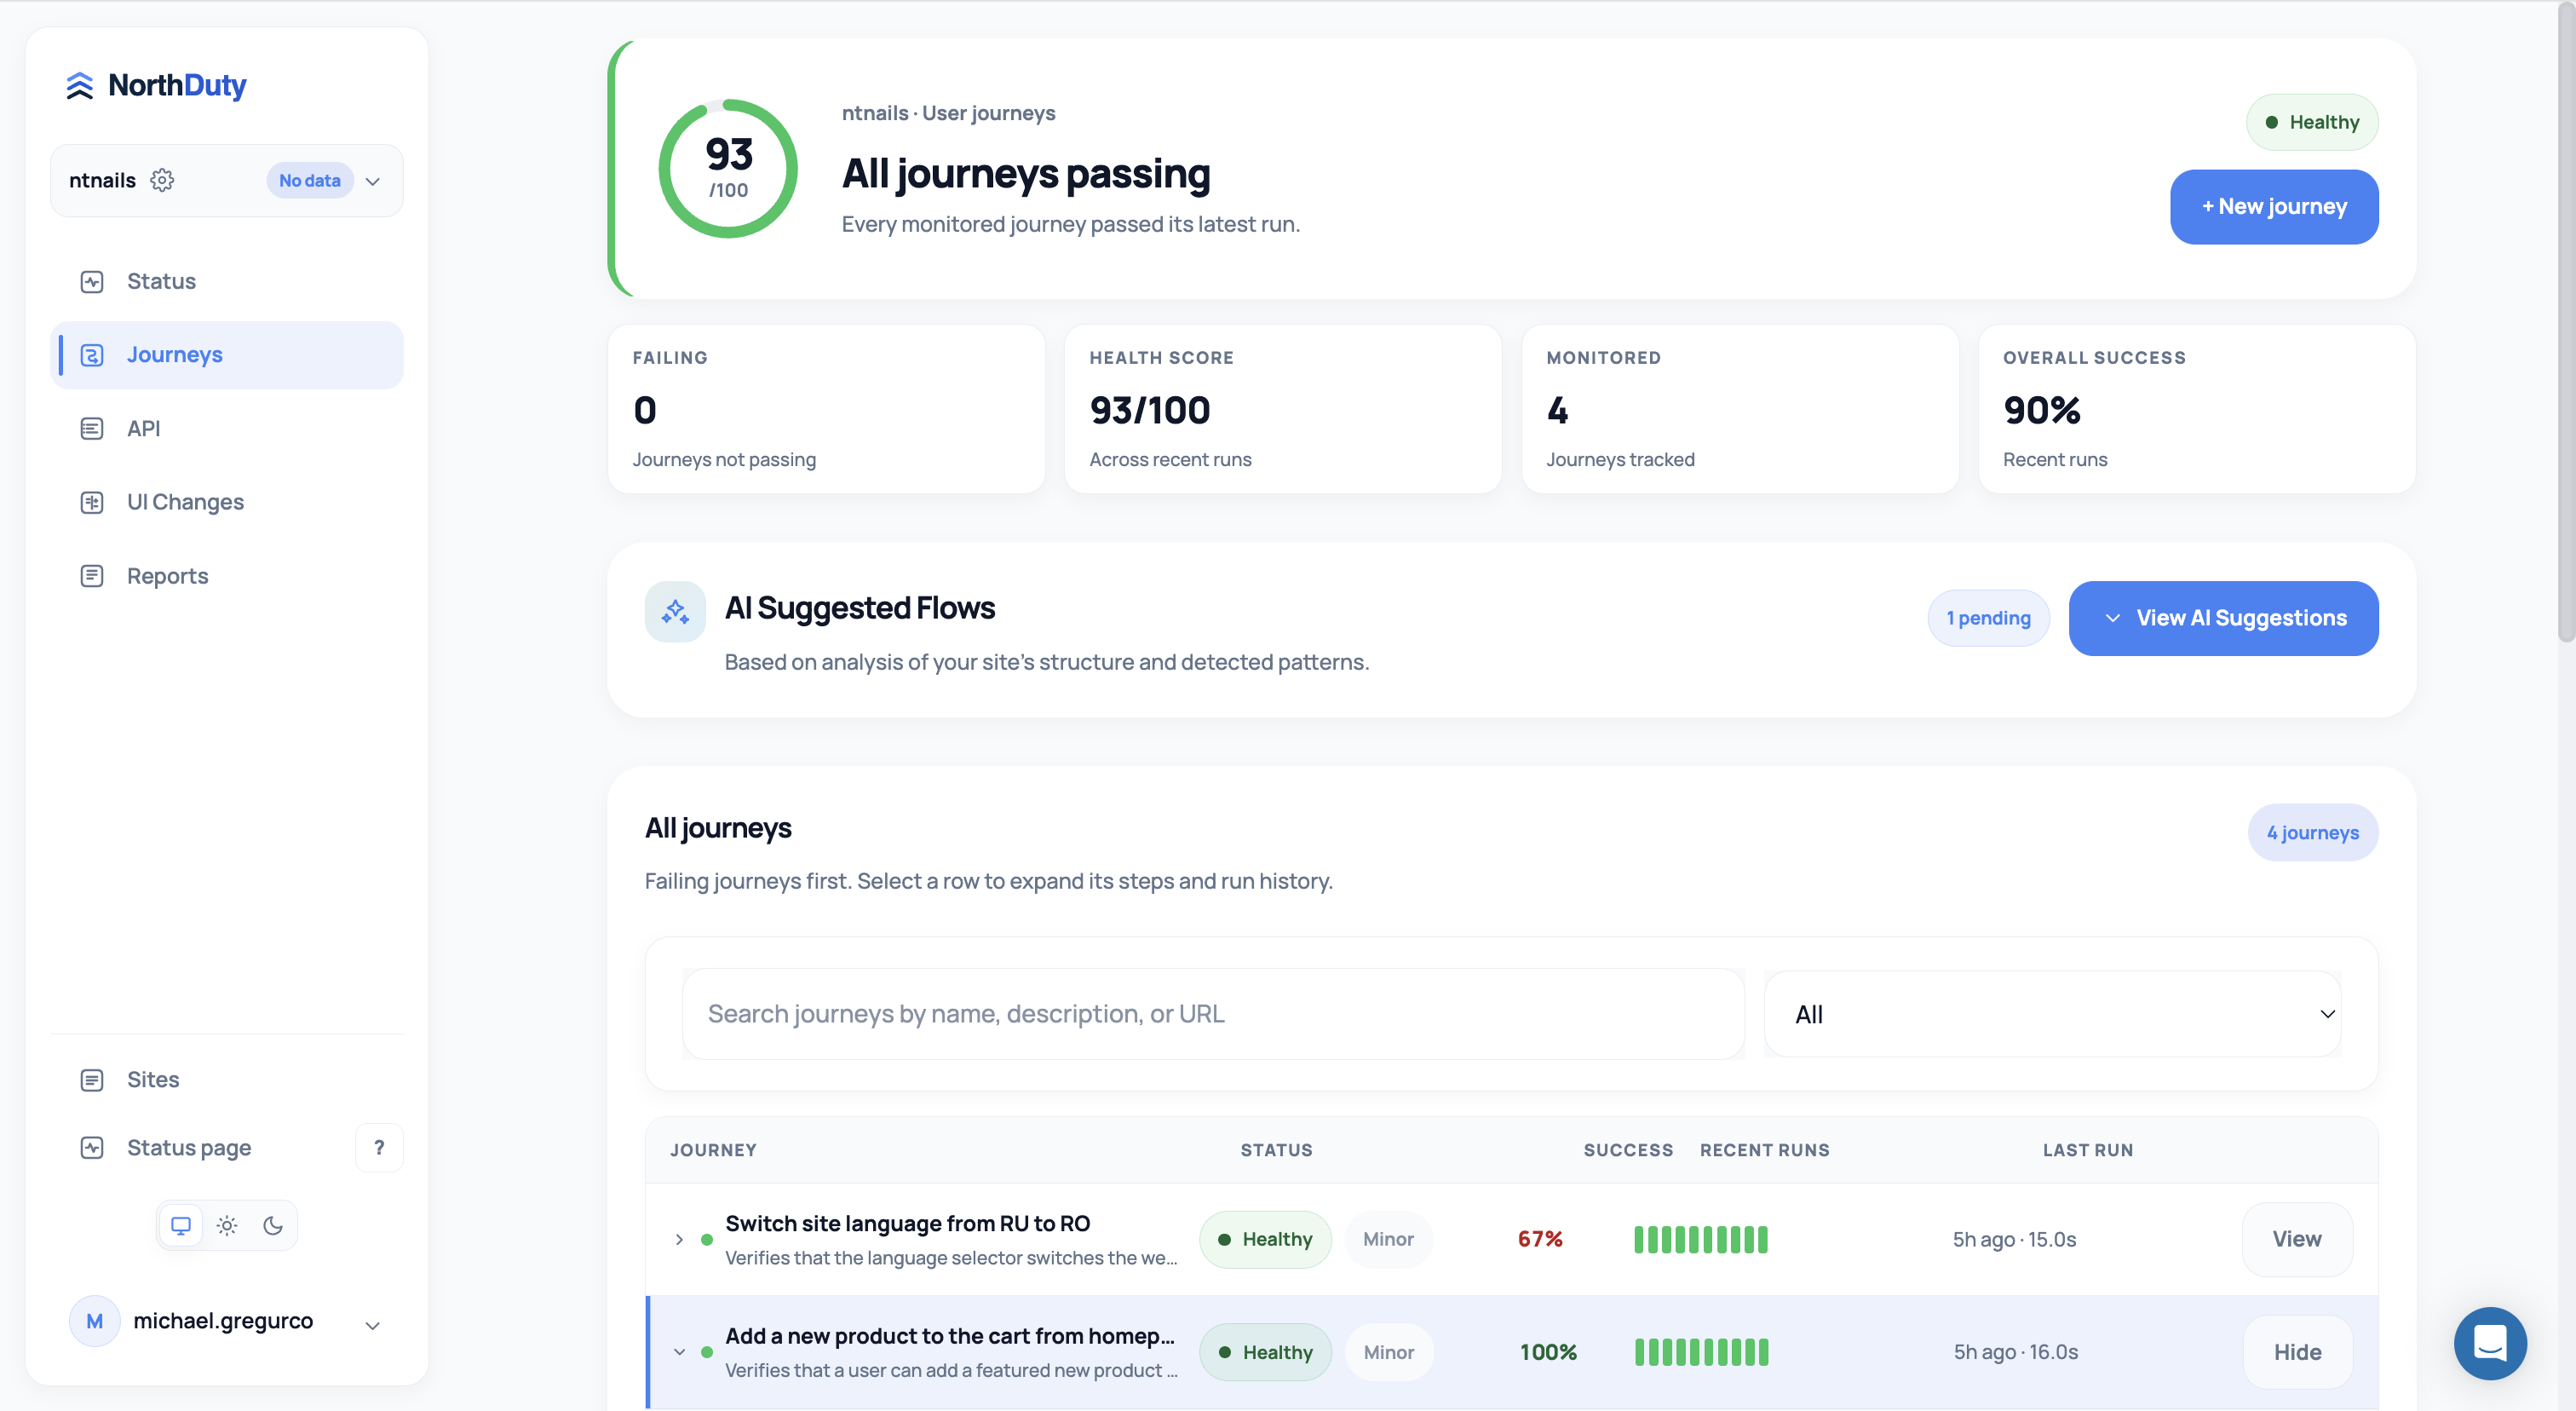
Task: Go to the API section
Action: pos(227,428)
